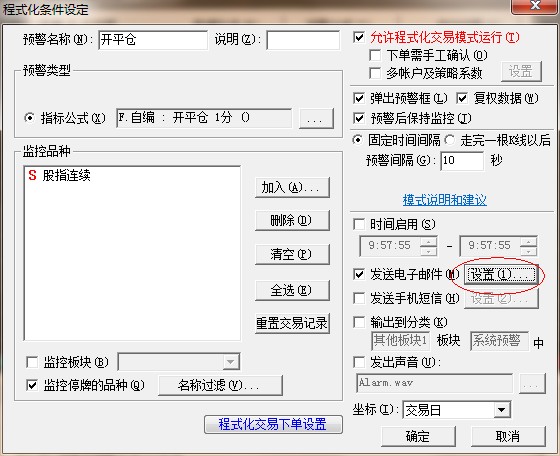Click the Alarm.wav sound file field
This screenshot has height=456, width=560.
434,383
